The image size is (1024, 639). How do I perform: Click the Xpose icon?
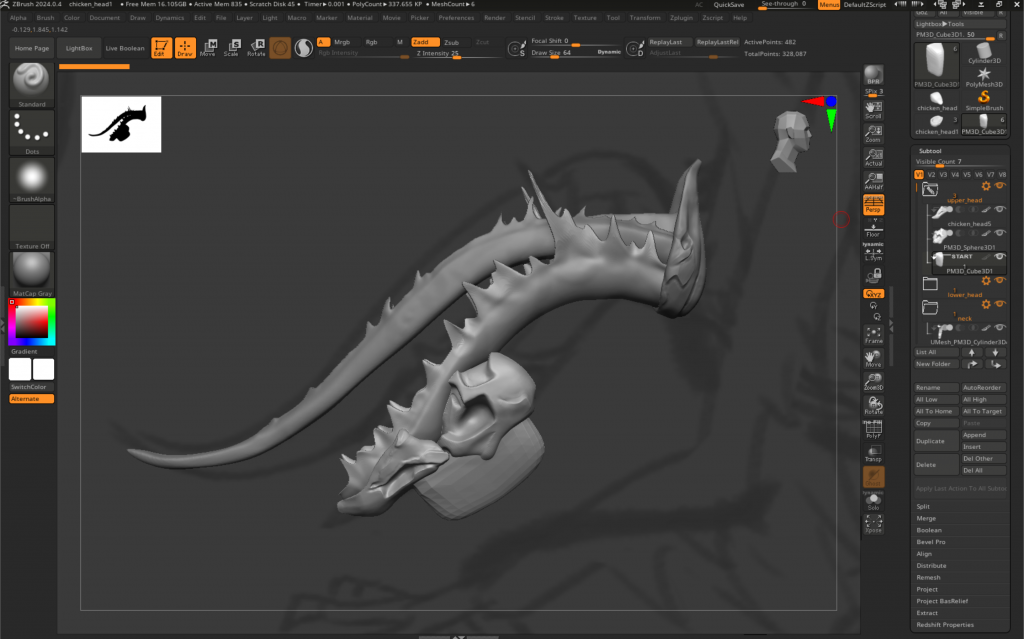coord(873,523)
